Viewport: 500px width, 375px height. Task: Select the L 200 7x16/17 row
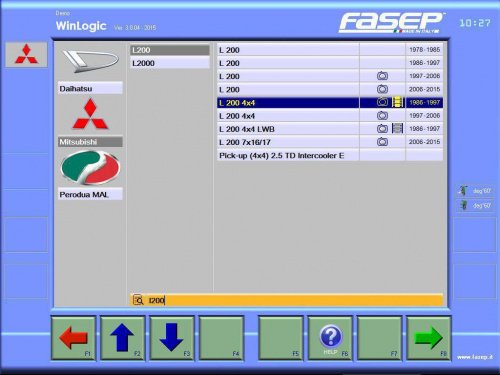330,142
